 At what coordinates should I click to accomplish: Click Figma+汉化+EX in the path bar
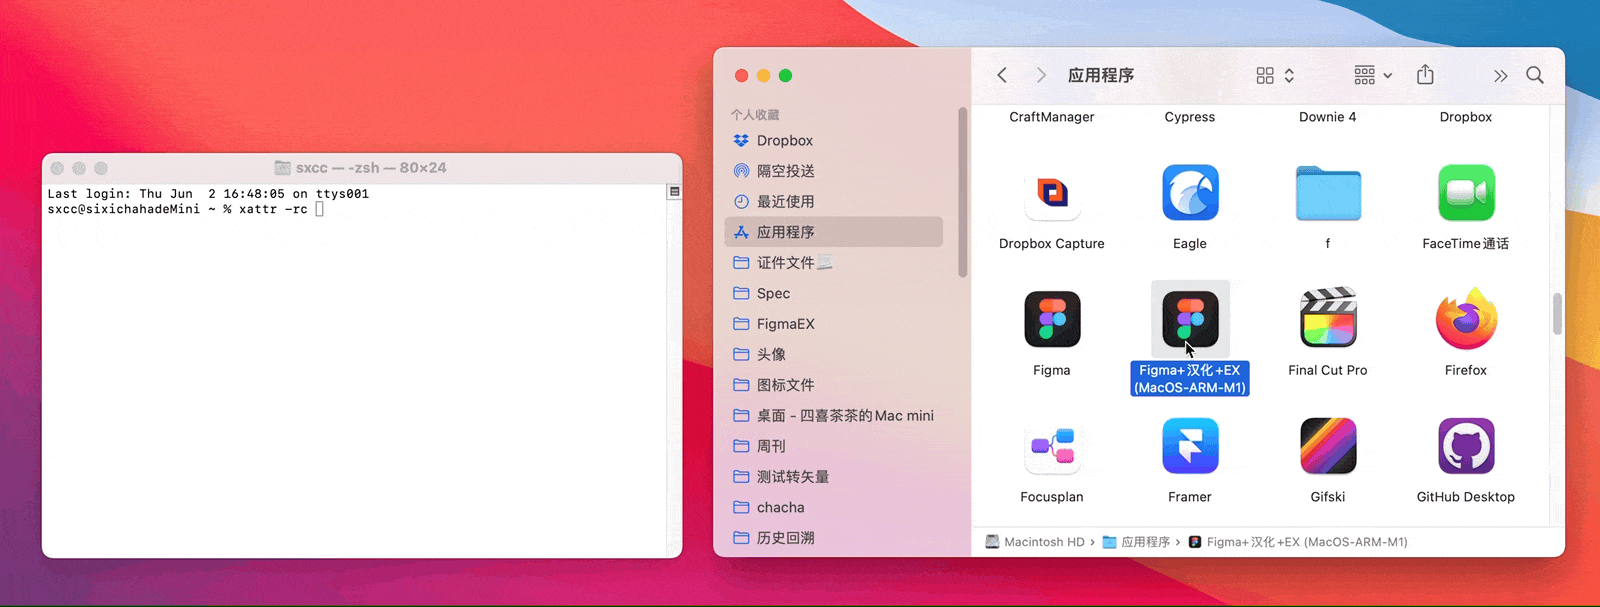(x=1298, y=542)
